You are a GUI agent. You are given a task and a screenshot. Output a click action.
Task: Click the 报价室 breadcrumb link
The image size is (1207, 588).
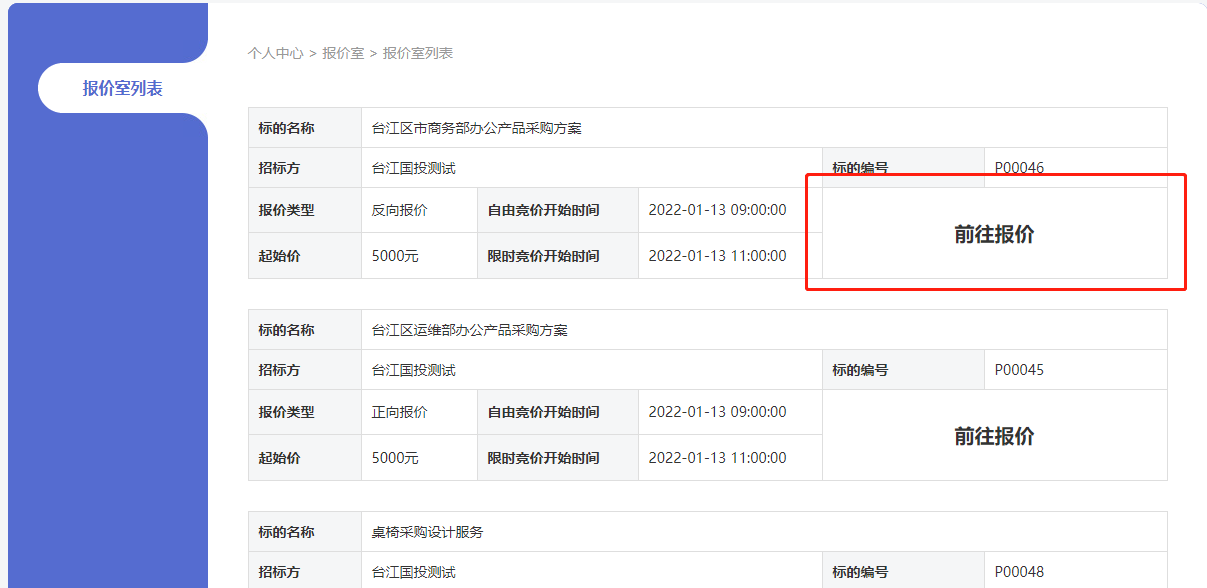pos(343,53)
